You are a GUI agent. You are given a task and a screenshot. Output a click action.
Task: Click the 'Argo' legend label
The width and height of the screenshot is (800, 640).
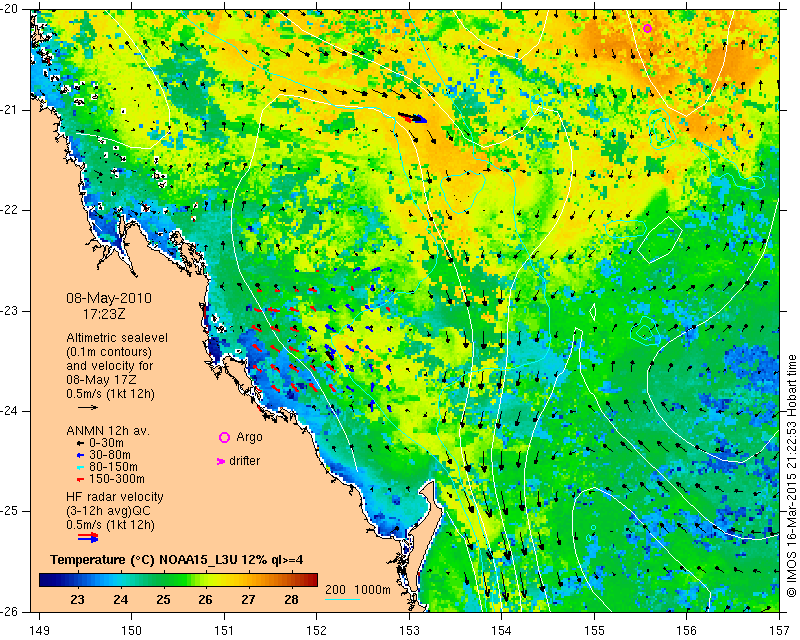pos(249,437)
